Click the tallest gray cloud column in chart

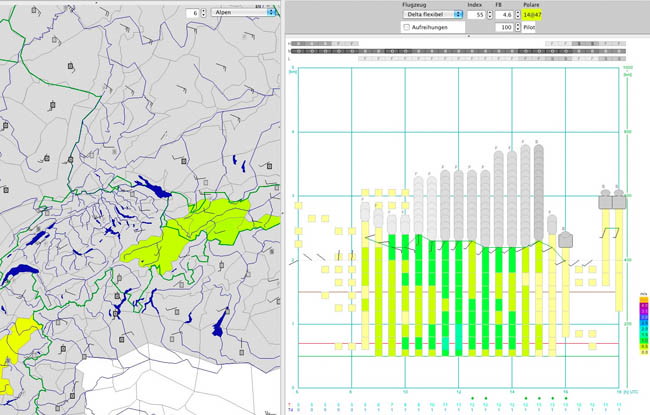[x=538, y=193]
